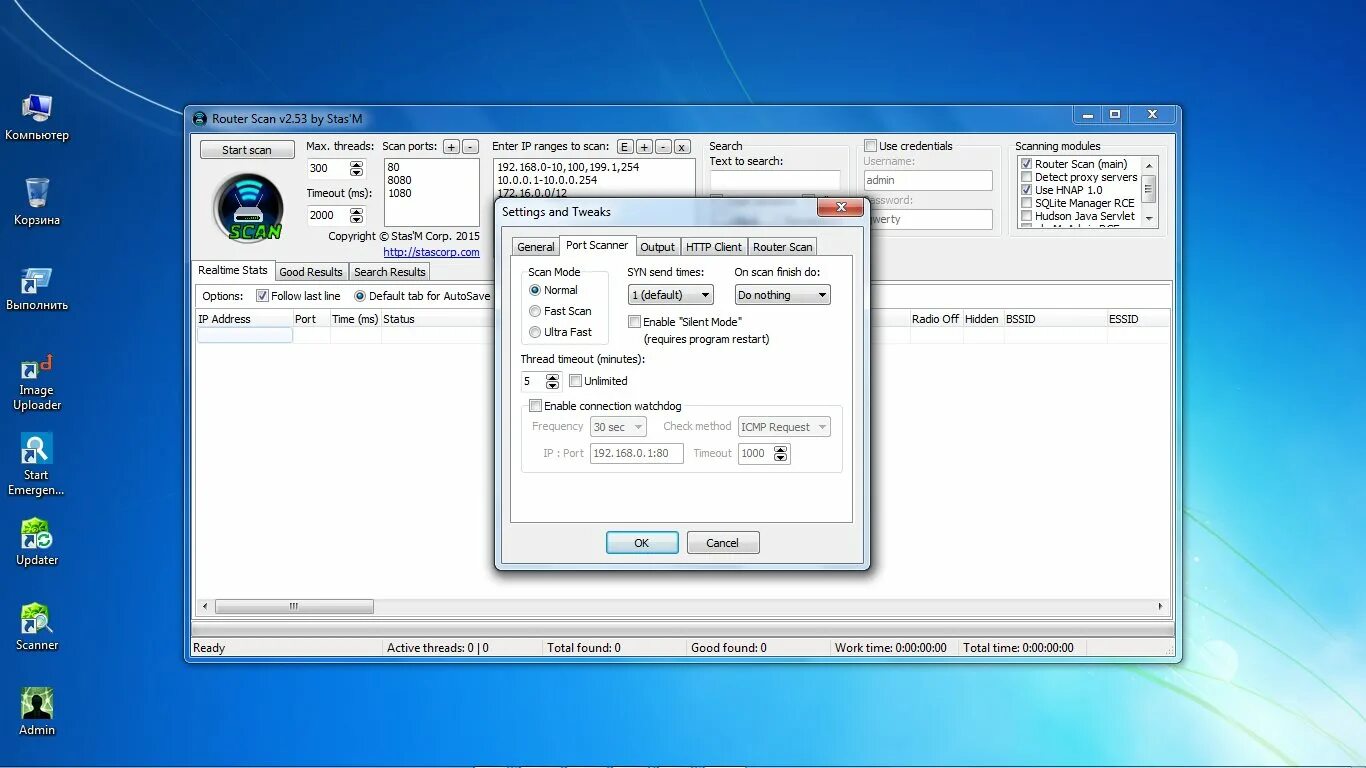This screenshot has height=768, width=1366.
Task: Open the Search Results tab
Action: (389, 272)
